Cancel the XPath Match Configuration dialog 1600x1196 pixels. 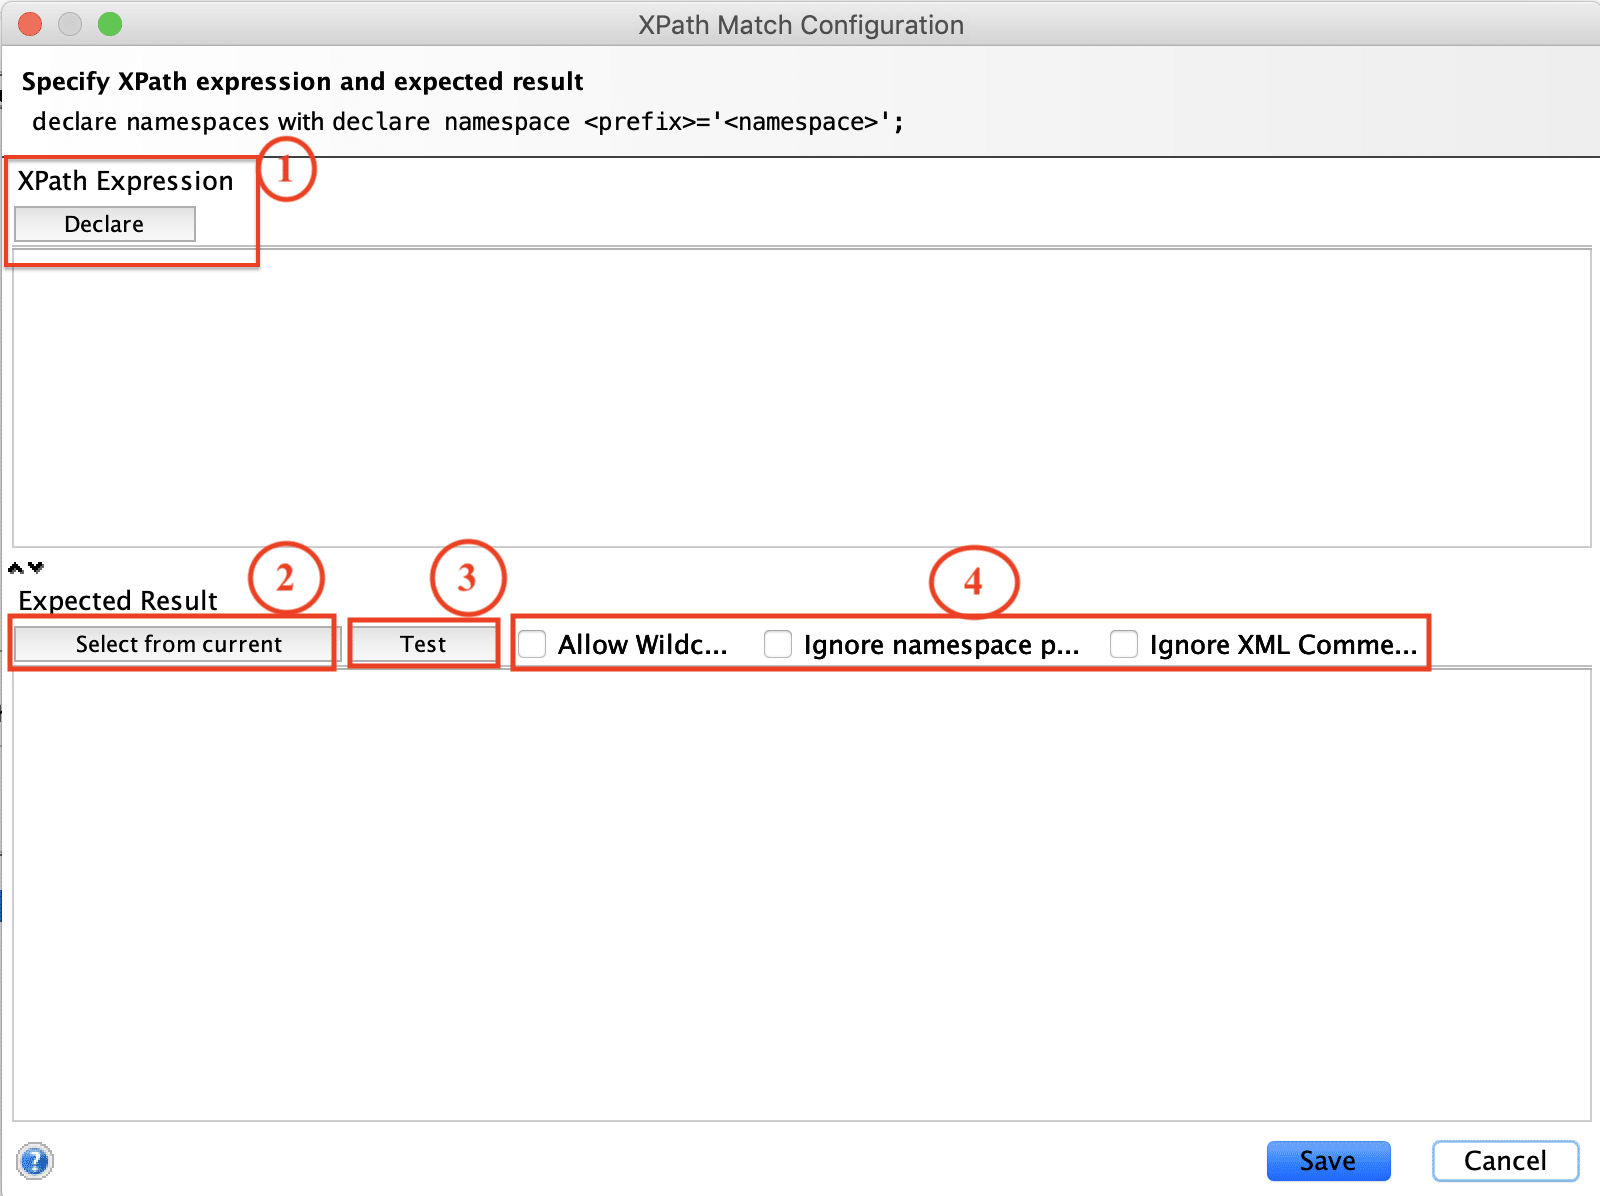(1505, 1161)
